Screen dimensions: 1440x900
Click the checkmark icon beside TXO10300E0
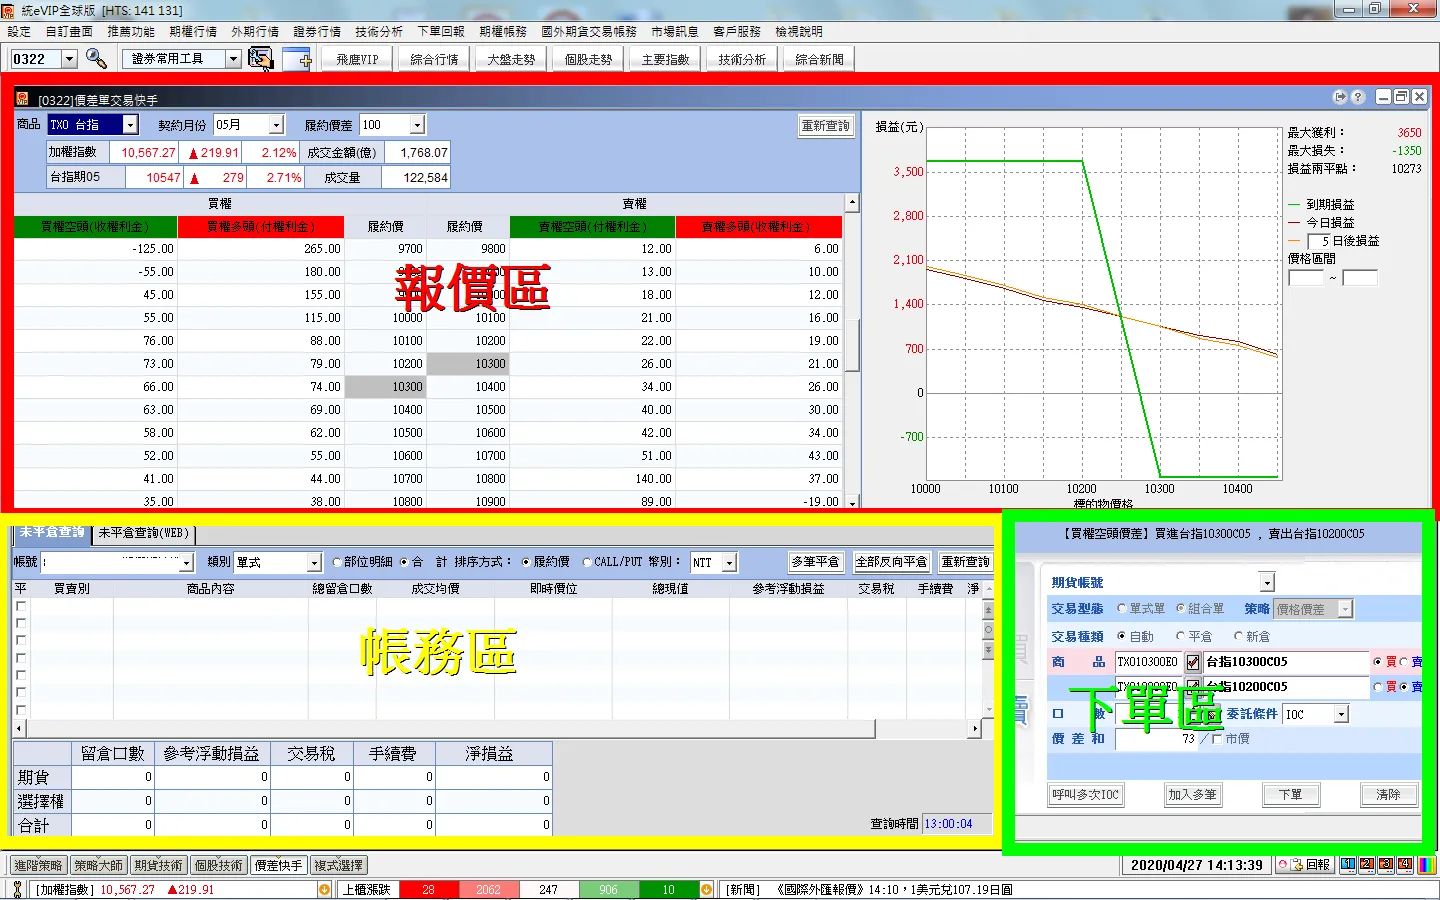click(x=1193, y=662)
